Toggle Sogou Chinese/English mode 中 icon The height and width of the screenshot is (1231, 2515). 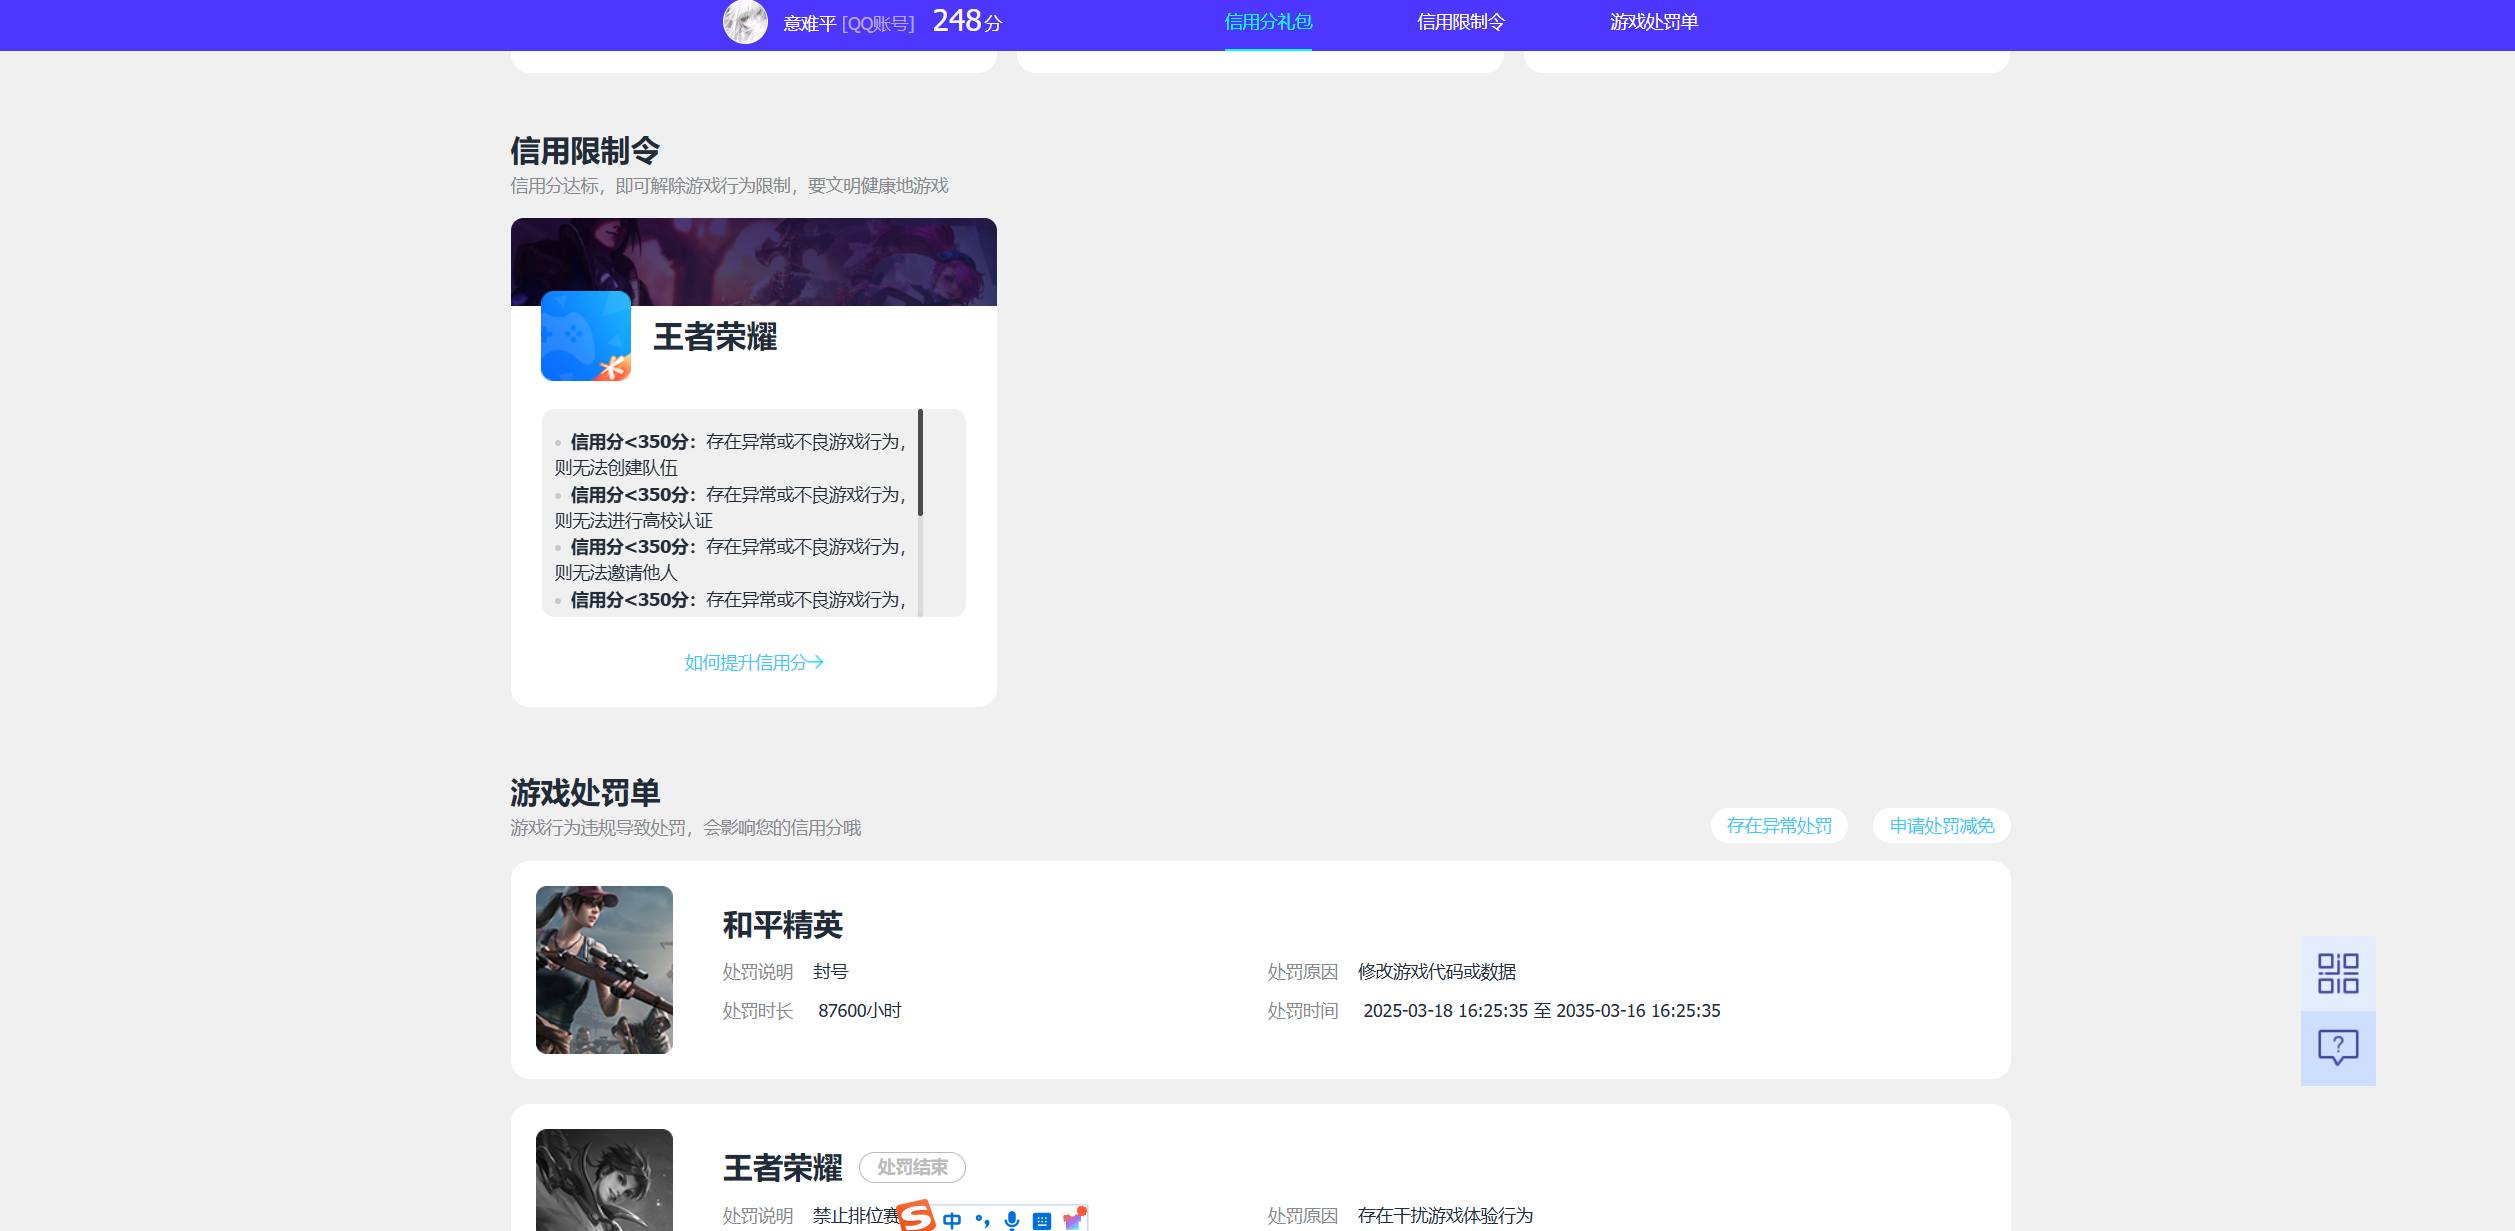click(952, 1220)
